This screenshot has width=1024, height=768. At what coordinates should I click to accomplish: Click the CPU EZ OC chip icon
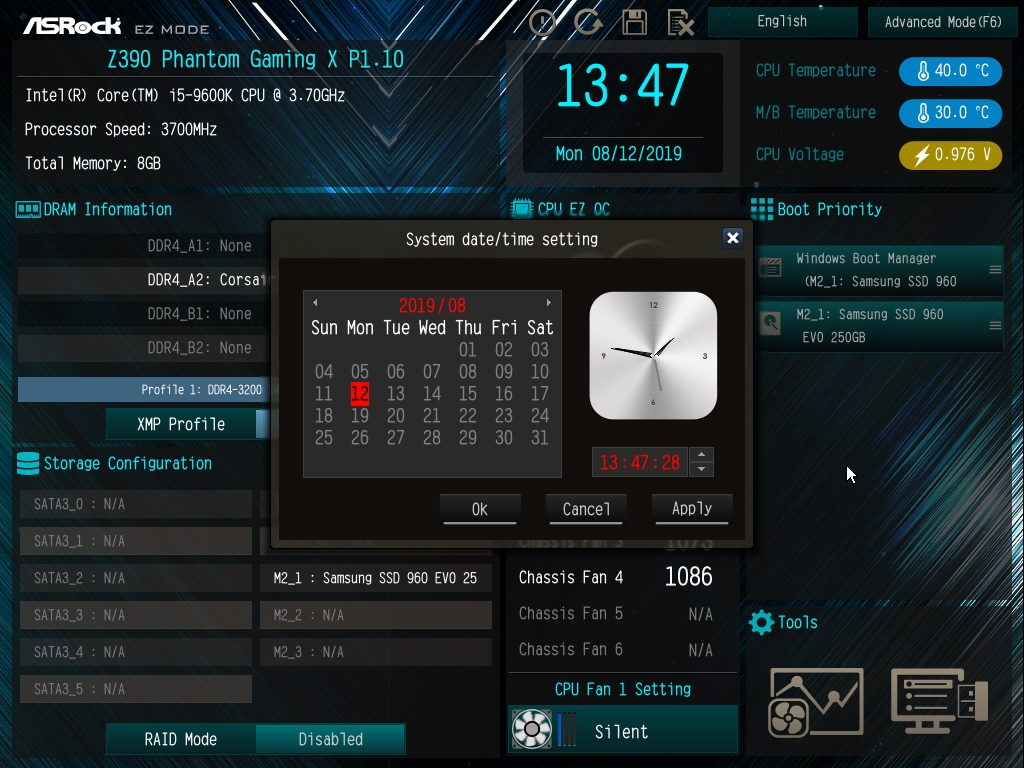click(521, 209)
